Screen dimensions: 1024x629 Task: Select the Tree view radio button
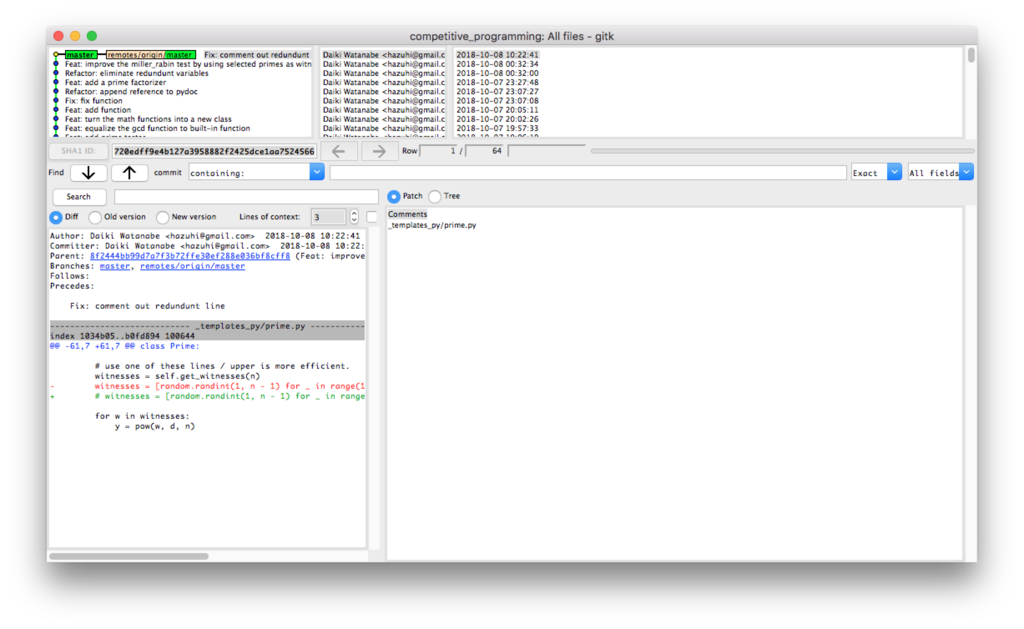pos(435,196)
